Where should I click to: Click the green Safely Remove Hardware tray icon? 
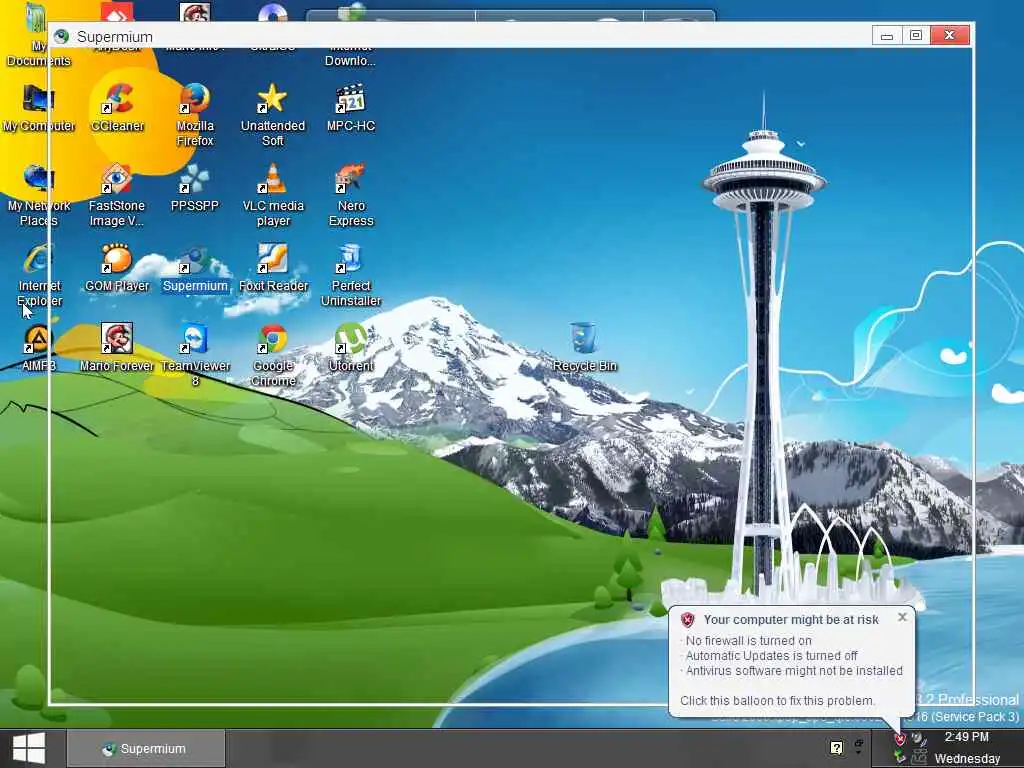pos(900,758)
